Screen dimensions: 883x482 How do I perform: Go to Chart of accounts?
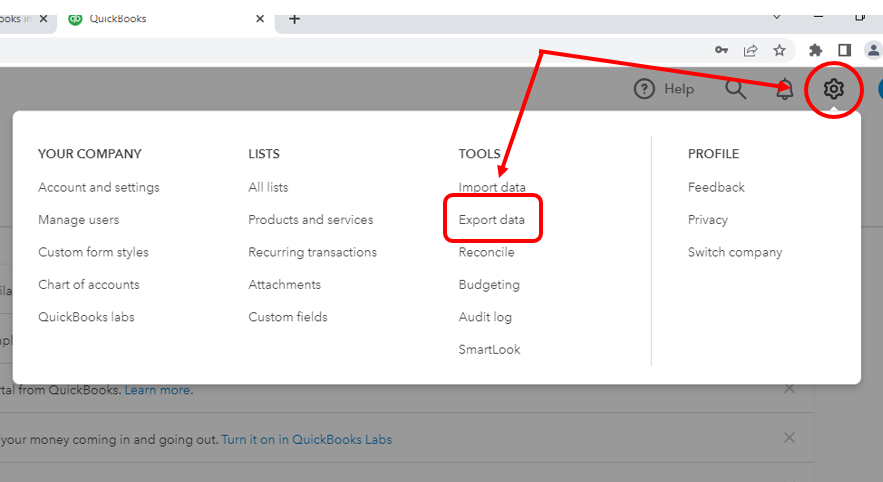pyautogui.click(x=88, y=284)
